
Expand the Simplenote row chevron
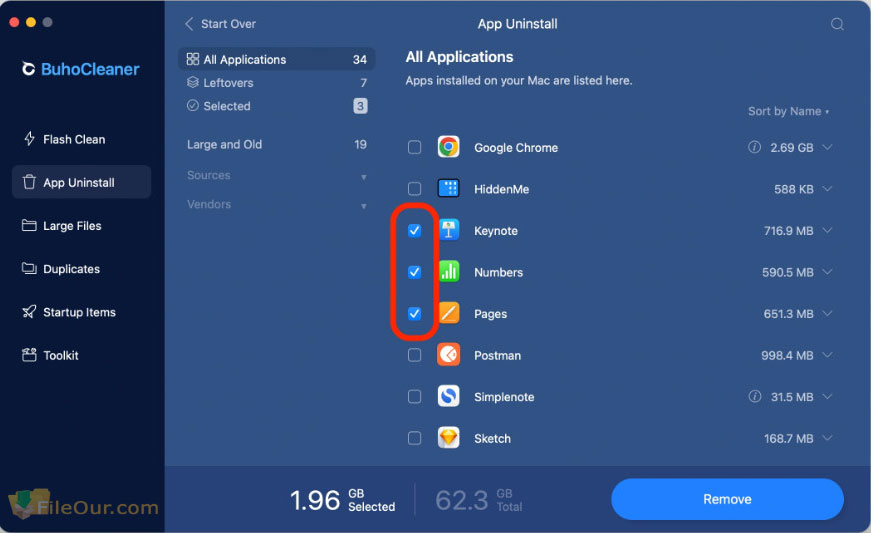pyautogui.click(x=827, y=396)
